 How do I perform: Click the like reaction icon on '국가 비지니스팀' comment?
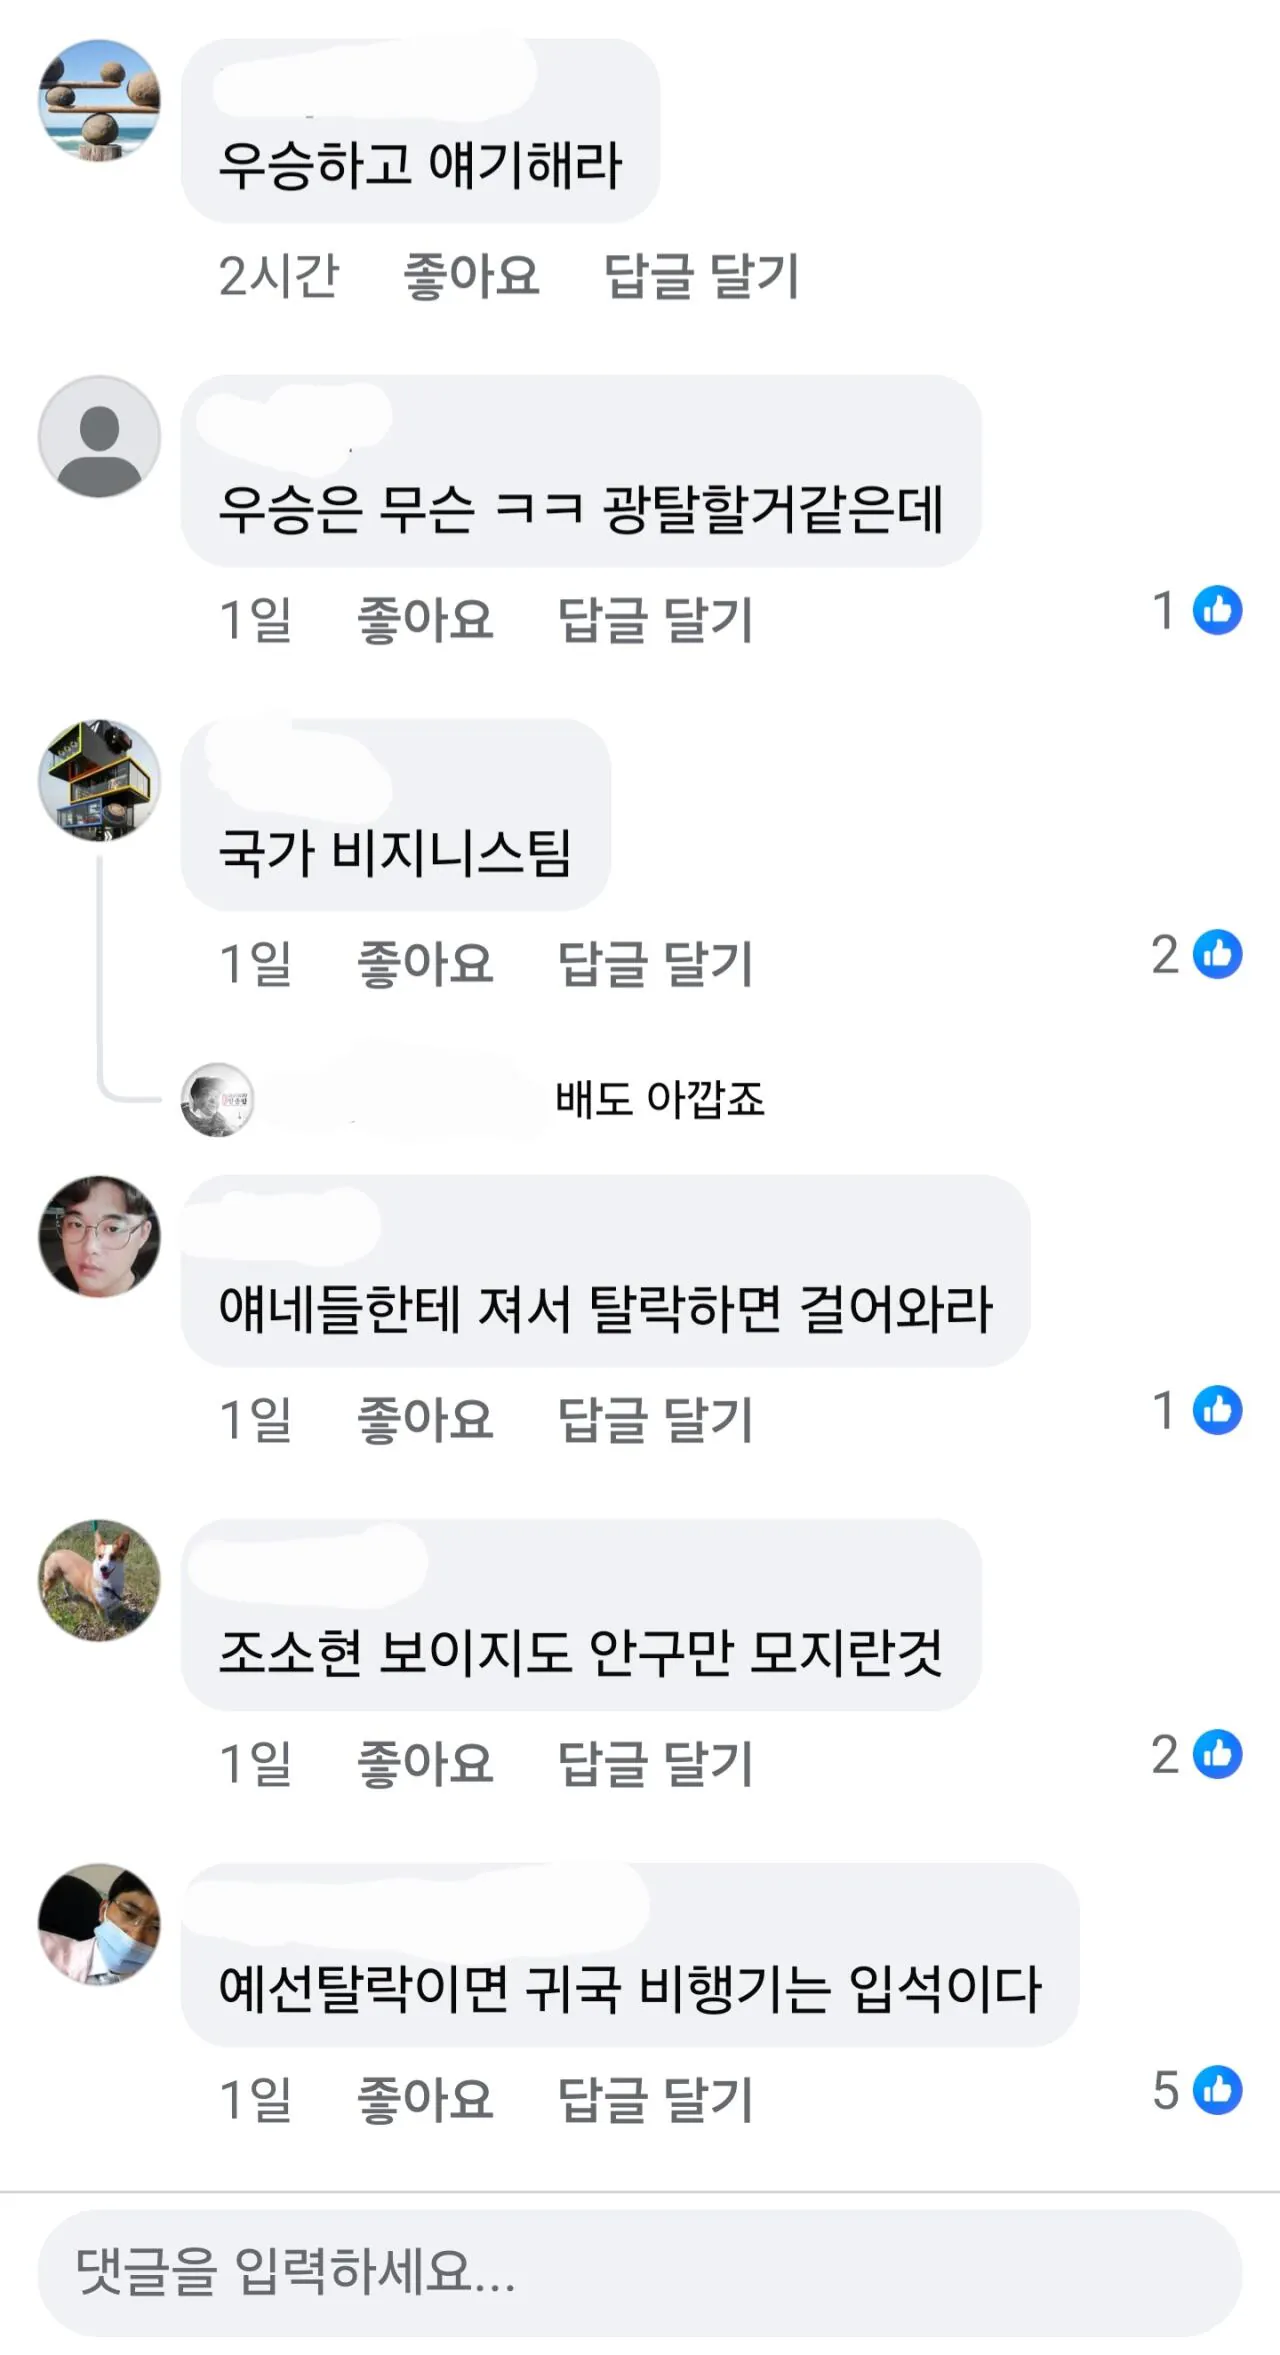pyautogui.click(x=1217, y=954)
